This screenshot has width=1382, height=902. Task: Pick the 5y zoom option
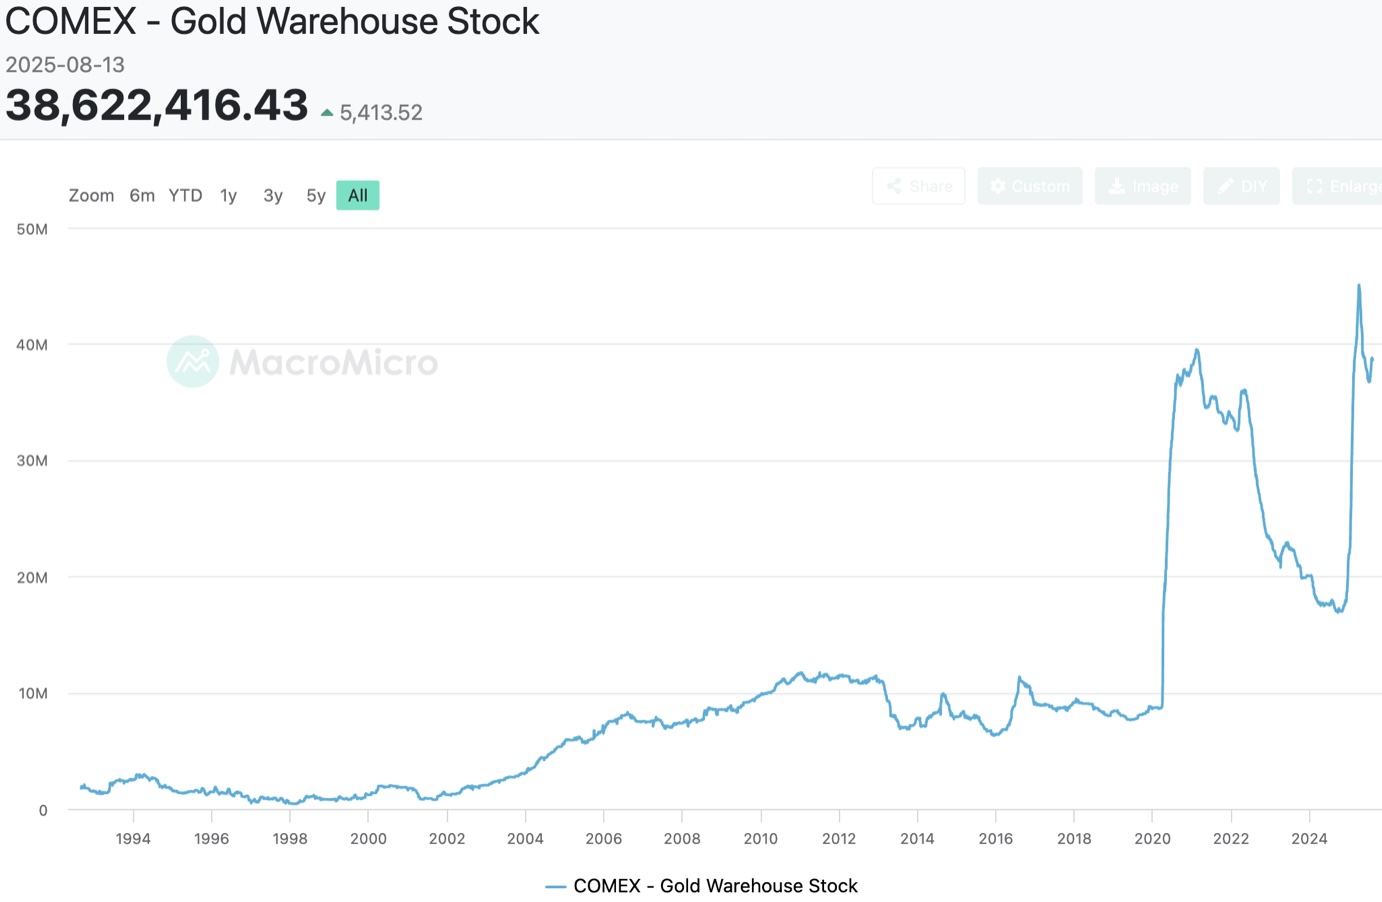[316, 196]
